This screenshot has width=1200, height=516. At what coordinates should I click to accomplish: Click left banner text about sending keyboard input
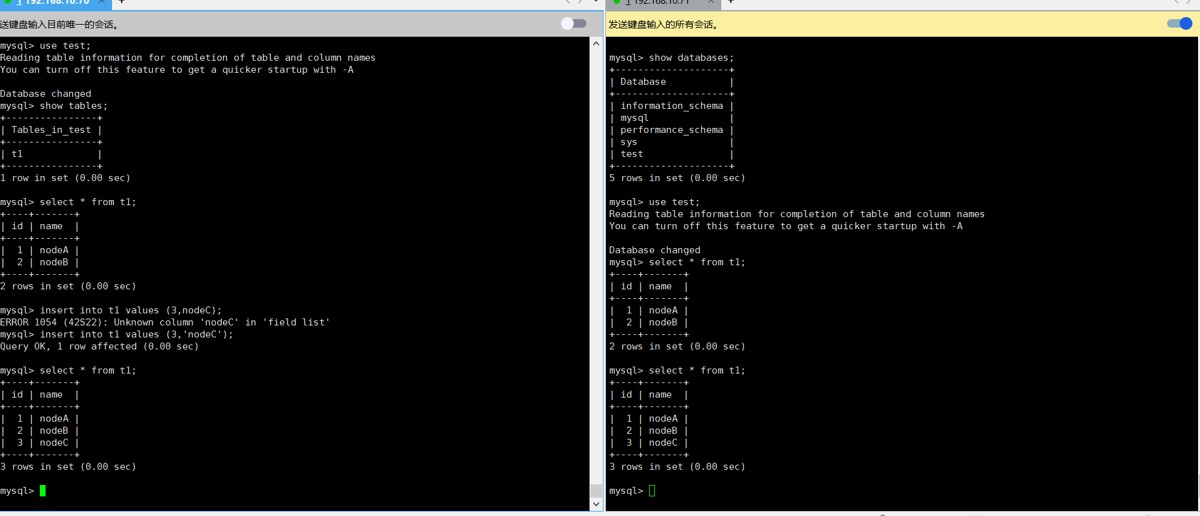click(60, 24)
